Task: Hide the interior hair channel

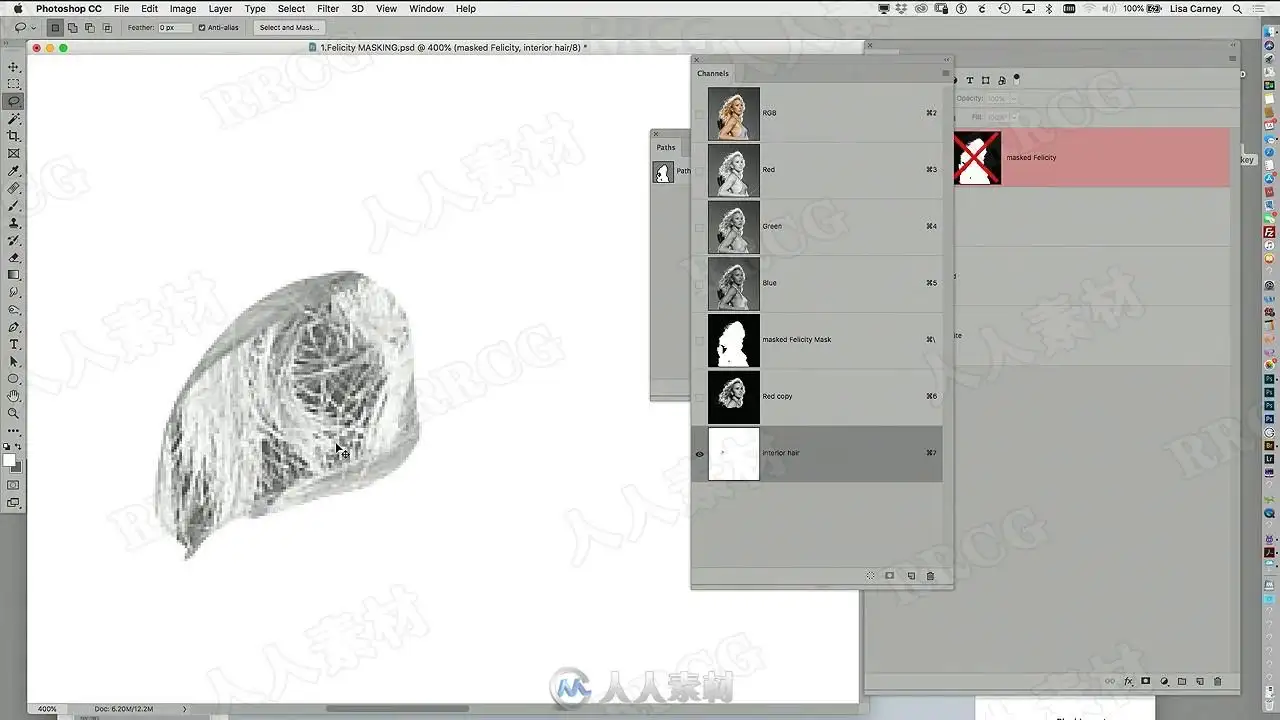Action: coord(699,454)
